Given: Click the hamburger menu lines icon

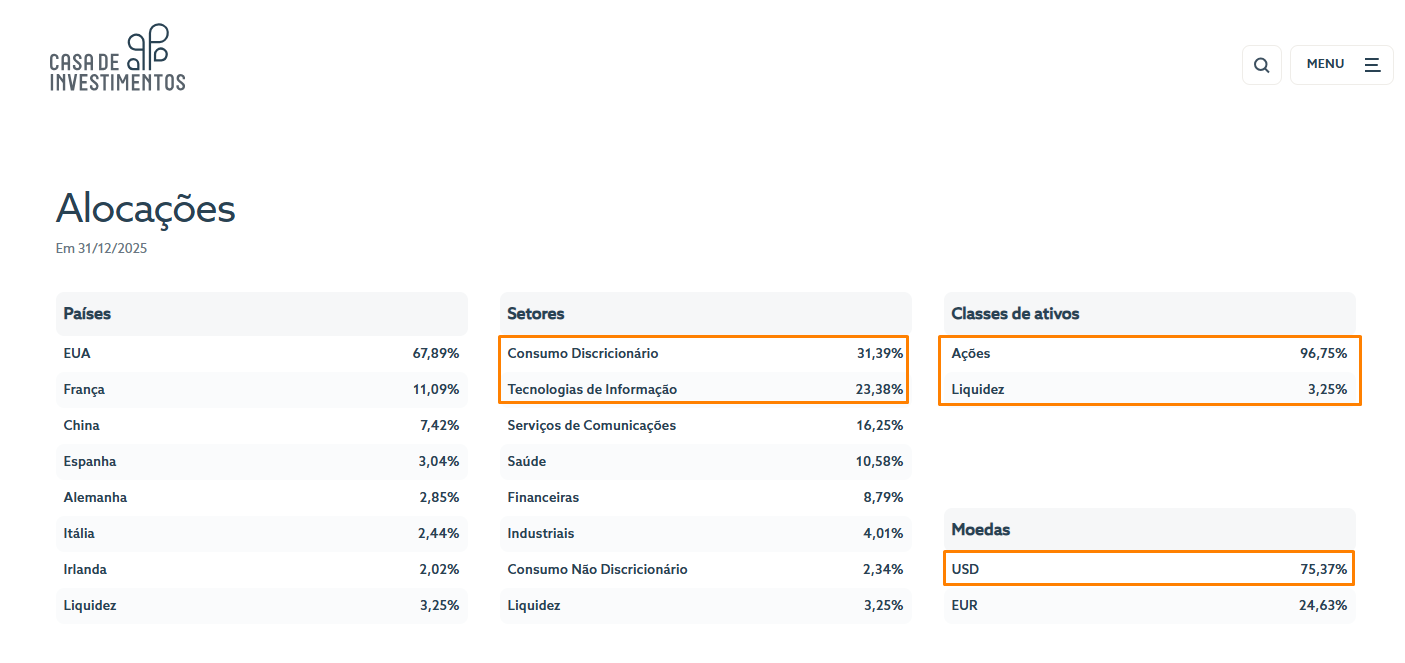Looking at the screenshot, I should pos(1372,64).
